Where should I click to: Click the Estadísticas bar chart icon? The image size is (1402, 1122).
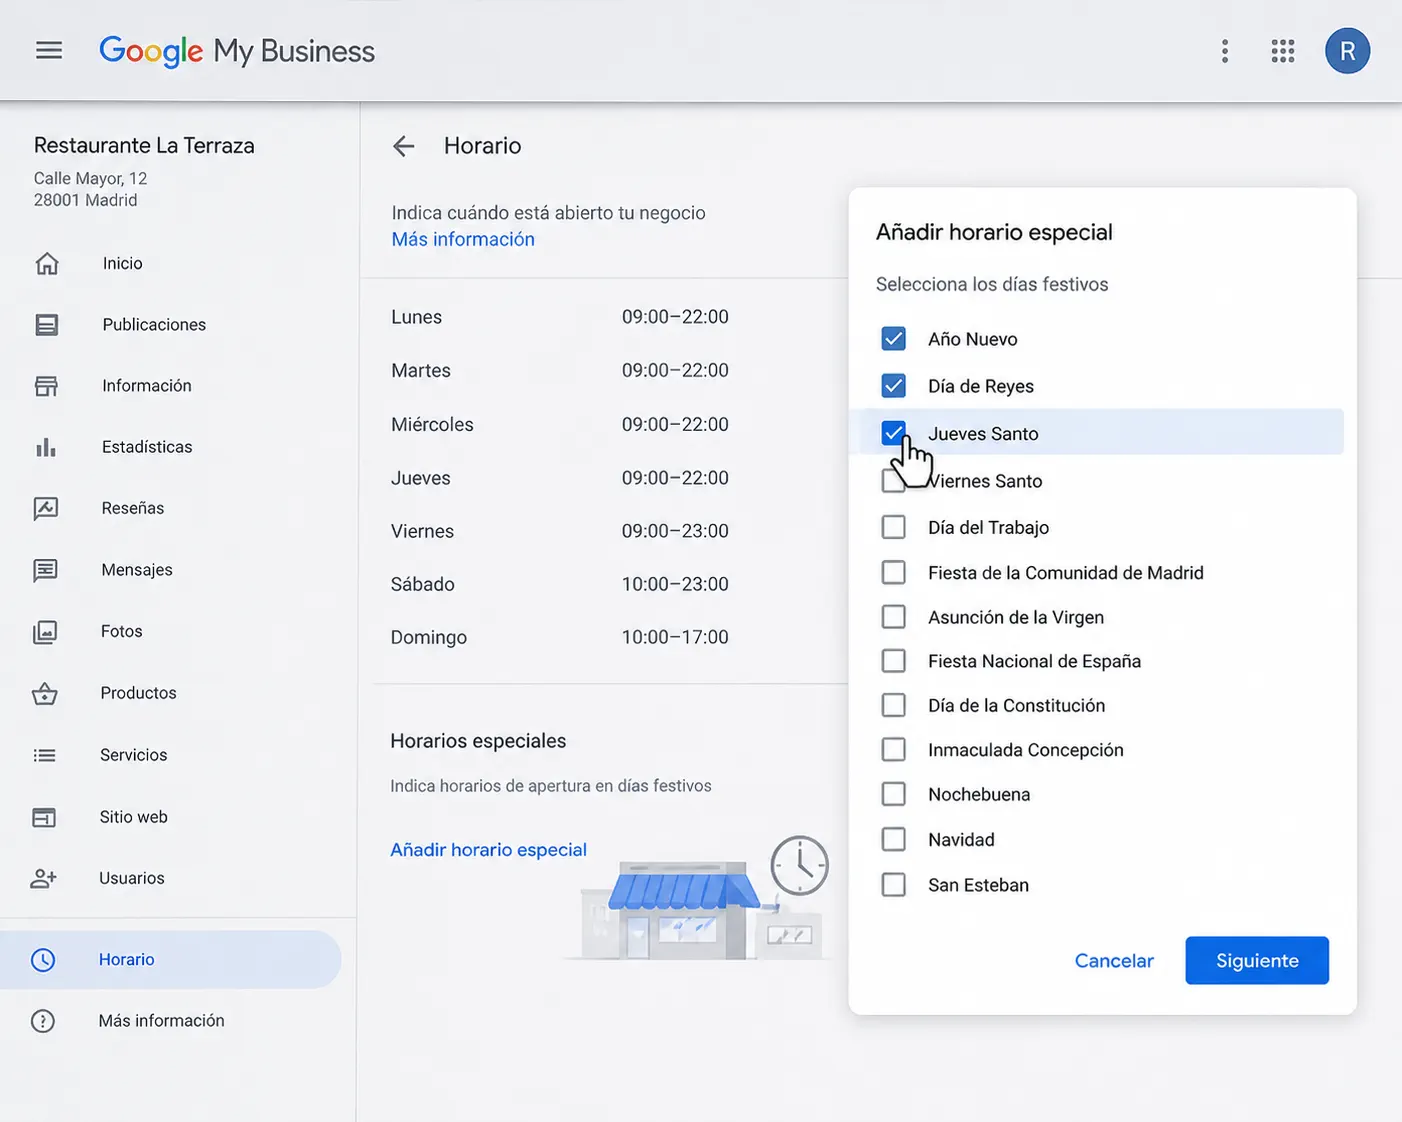[x=46, y=447]
